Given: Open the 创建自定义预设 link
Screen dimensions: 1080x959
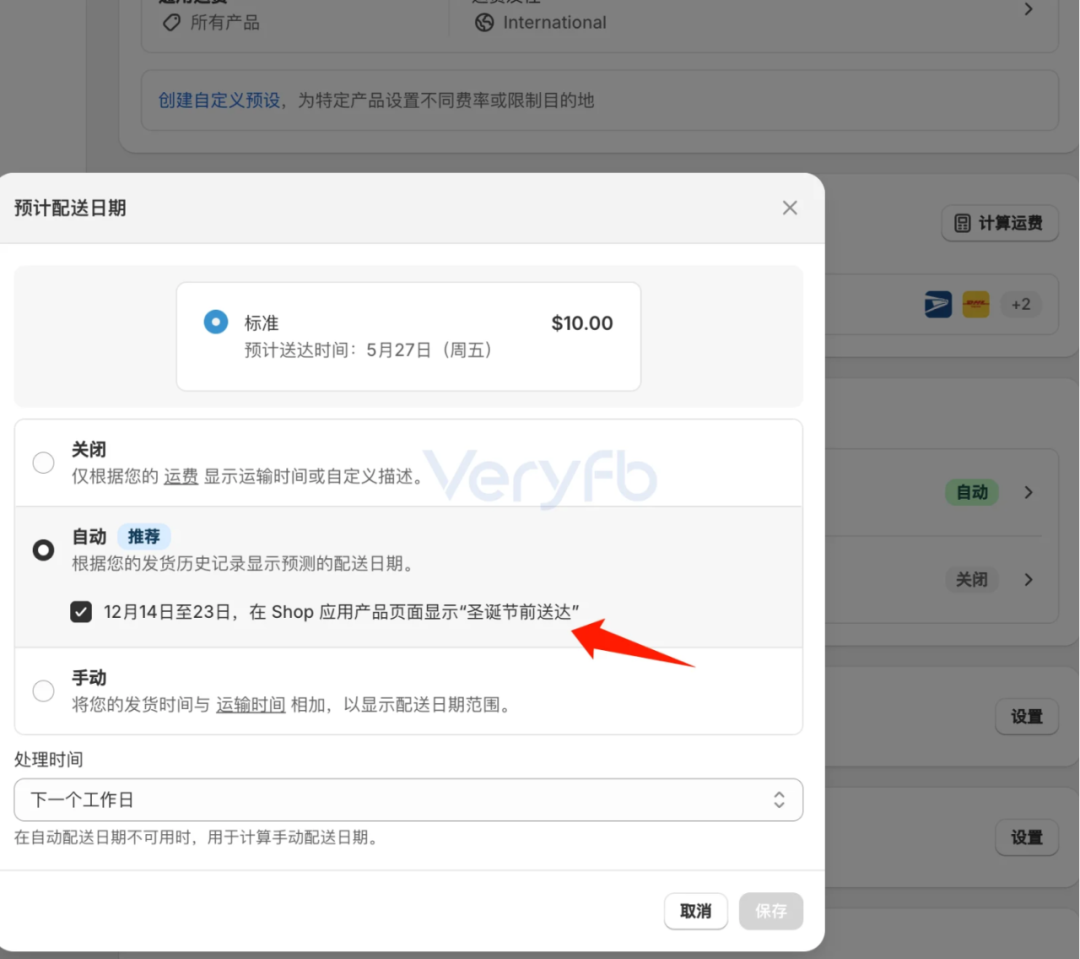Looking at the screenshot, I should 219,100.
